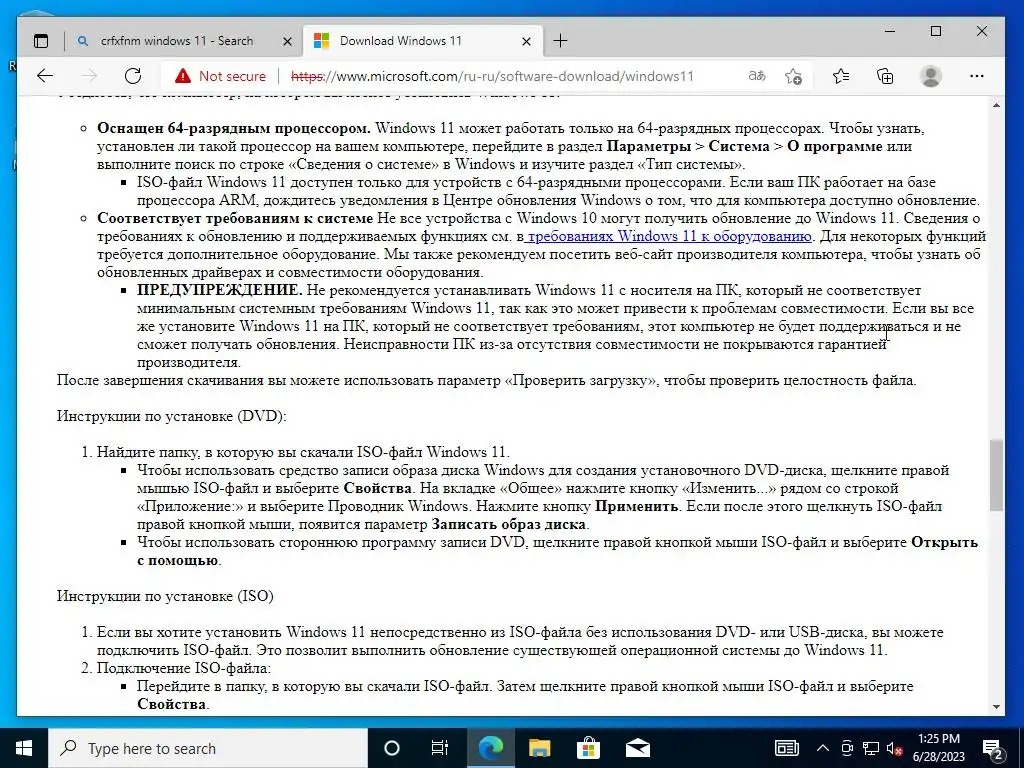1024x768 pixels.
Task: Open the Favorites list
Action: (841, 76)
